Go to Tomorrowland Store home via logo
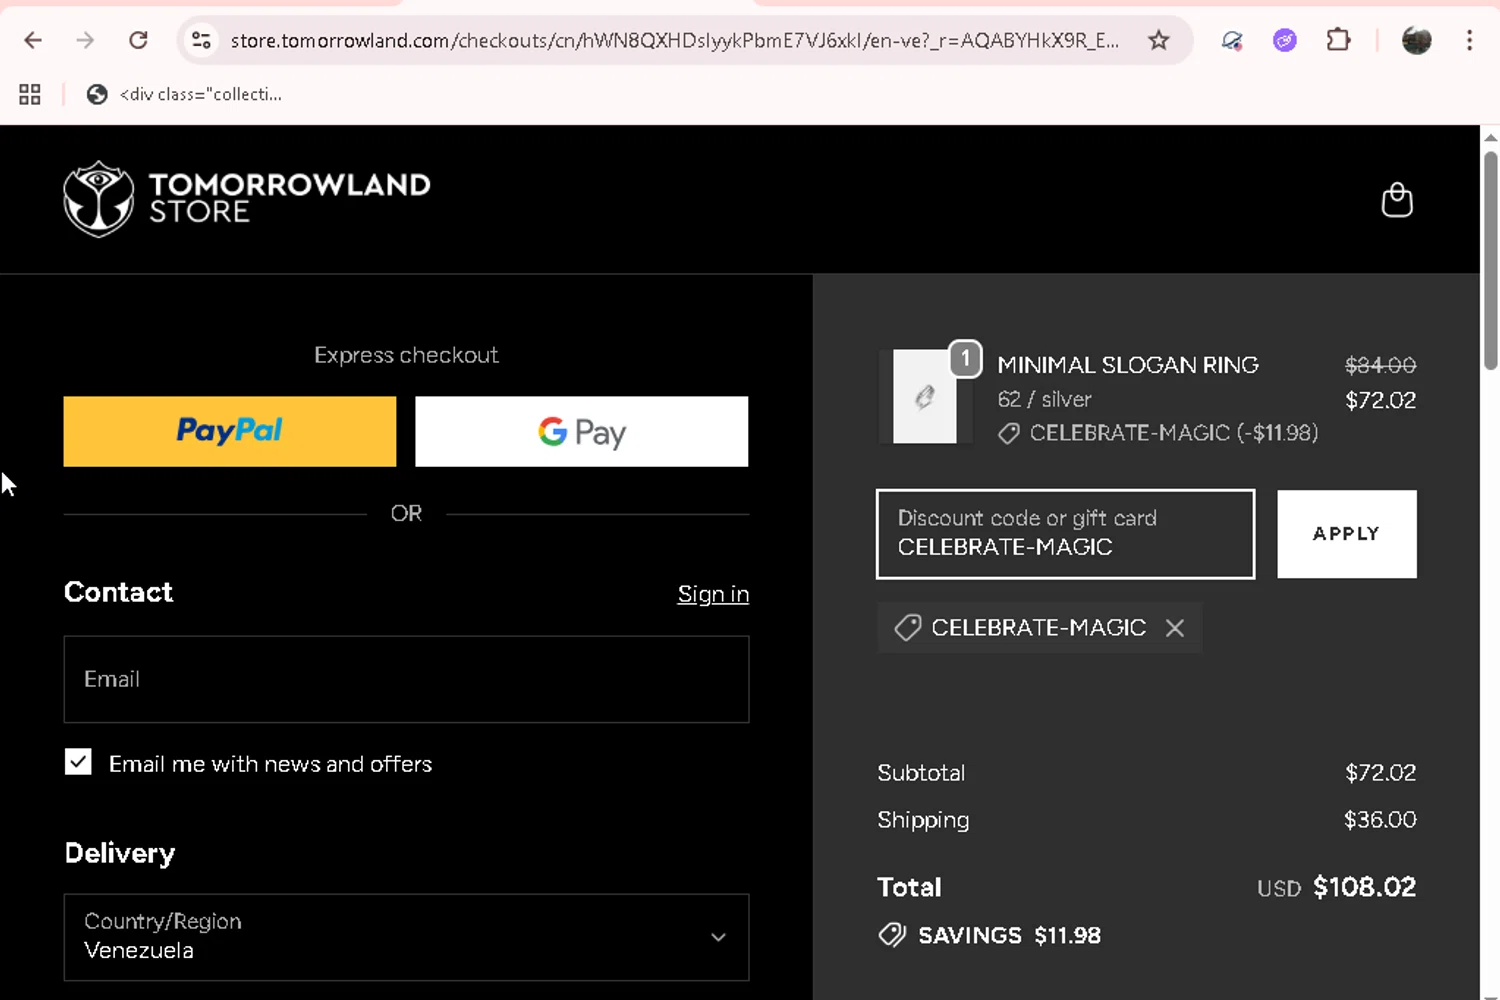The image size is (1500, 1000). tap(247, 198)
